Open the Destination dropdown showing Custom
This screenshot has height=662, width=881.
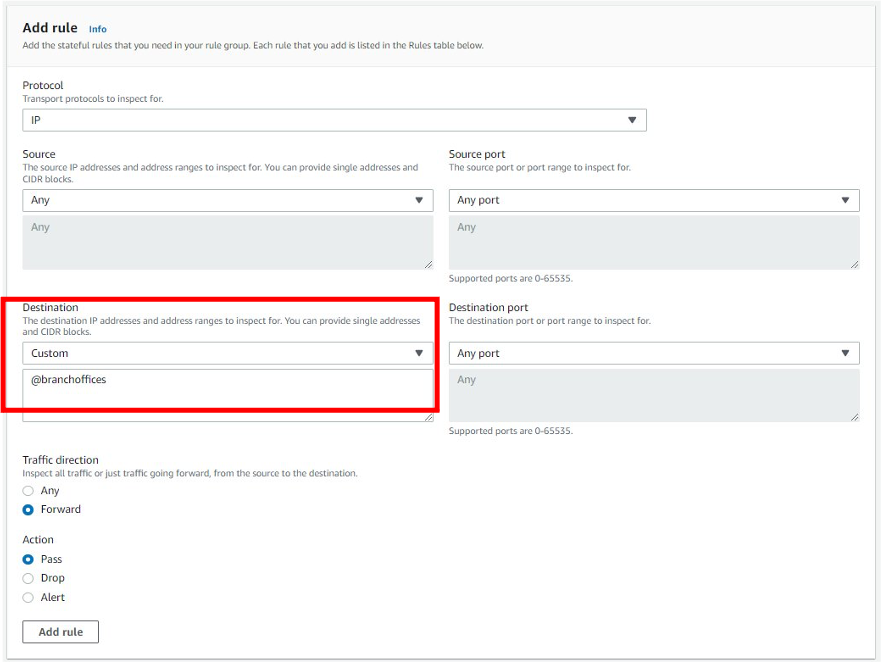click(x=230, y=353)
